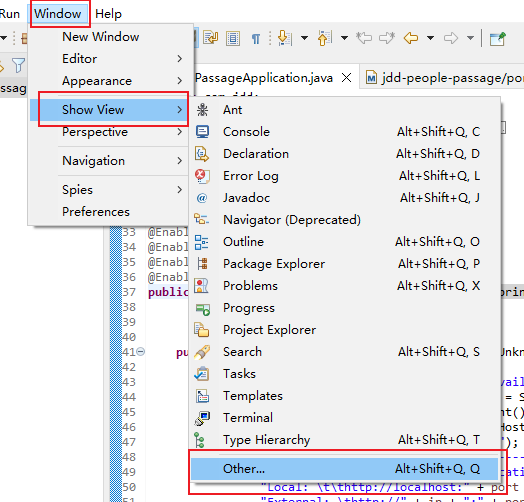Select Other... in Show View submenu
The height and width of the screenshot is (502, 524).
coord(344,469)
